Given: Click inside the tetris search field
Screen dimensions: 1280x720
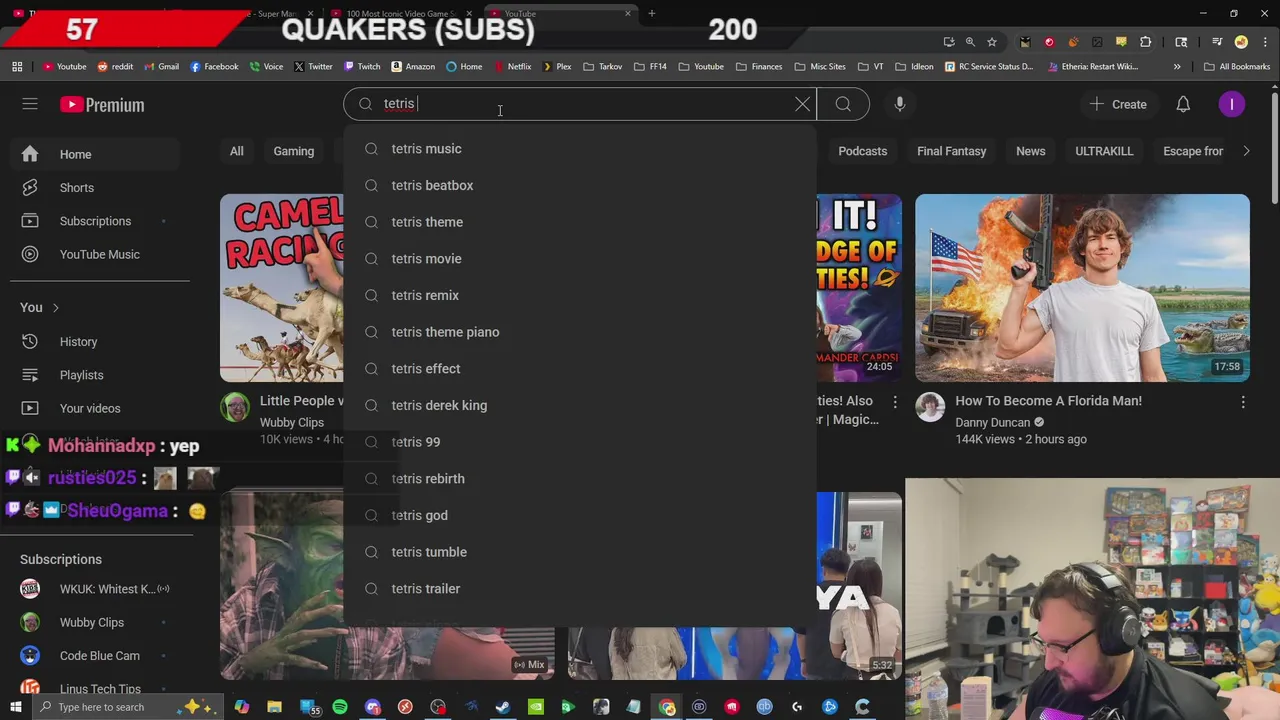Looking at the screenshot, I should point(580,104).
